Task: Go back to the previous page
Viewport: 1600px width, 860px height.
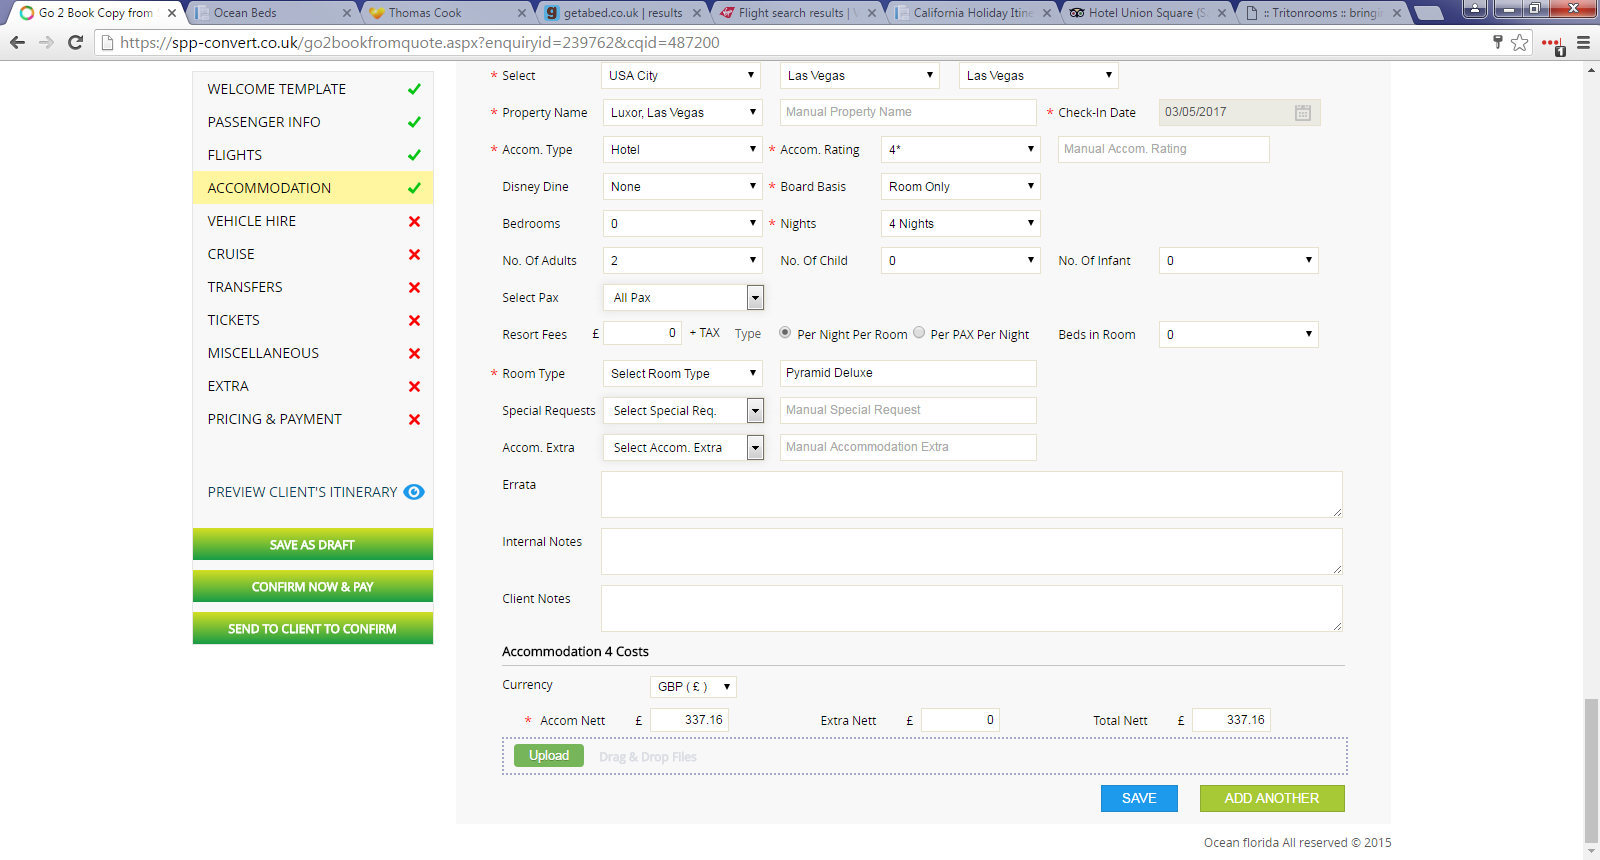Action: pyautogui.click(x=17, y=42)
